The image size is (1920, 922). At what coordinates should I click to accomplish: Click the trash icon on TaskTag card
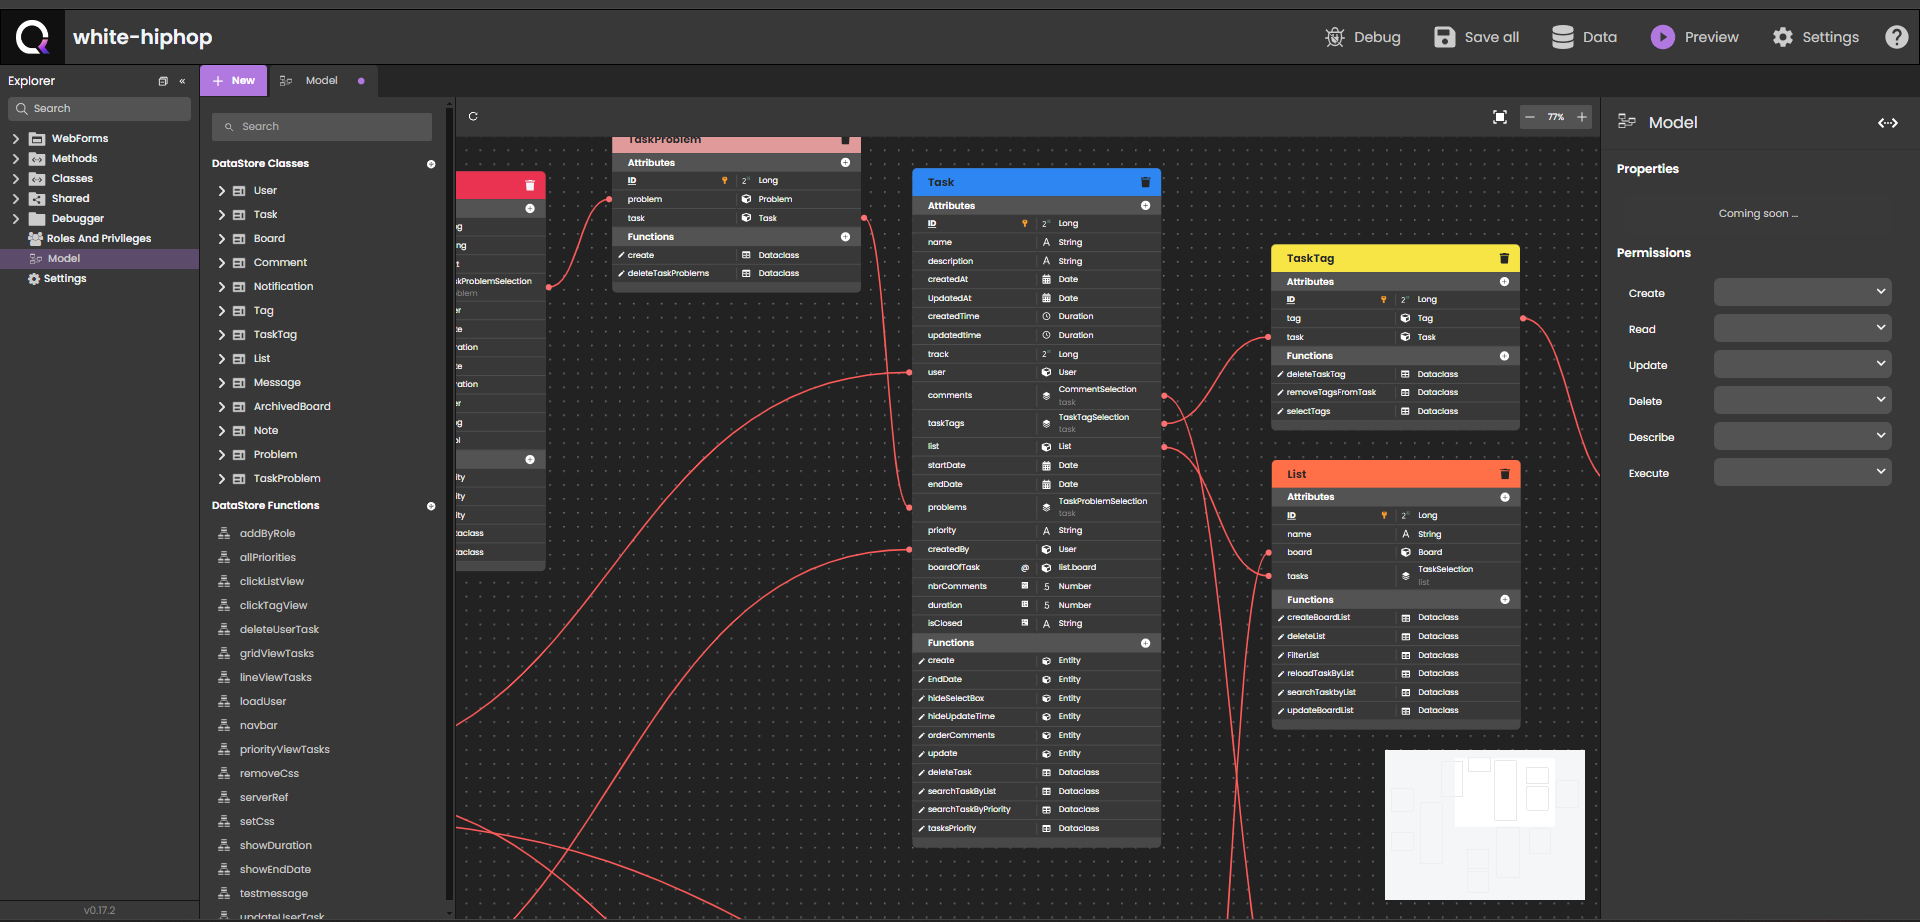click(x=1504, y=258)
